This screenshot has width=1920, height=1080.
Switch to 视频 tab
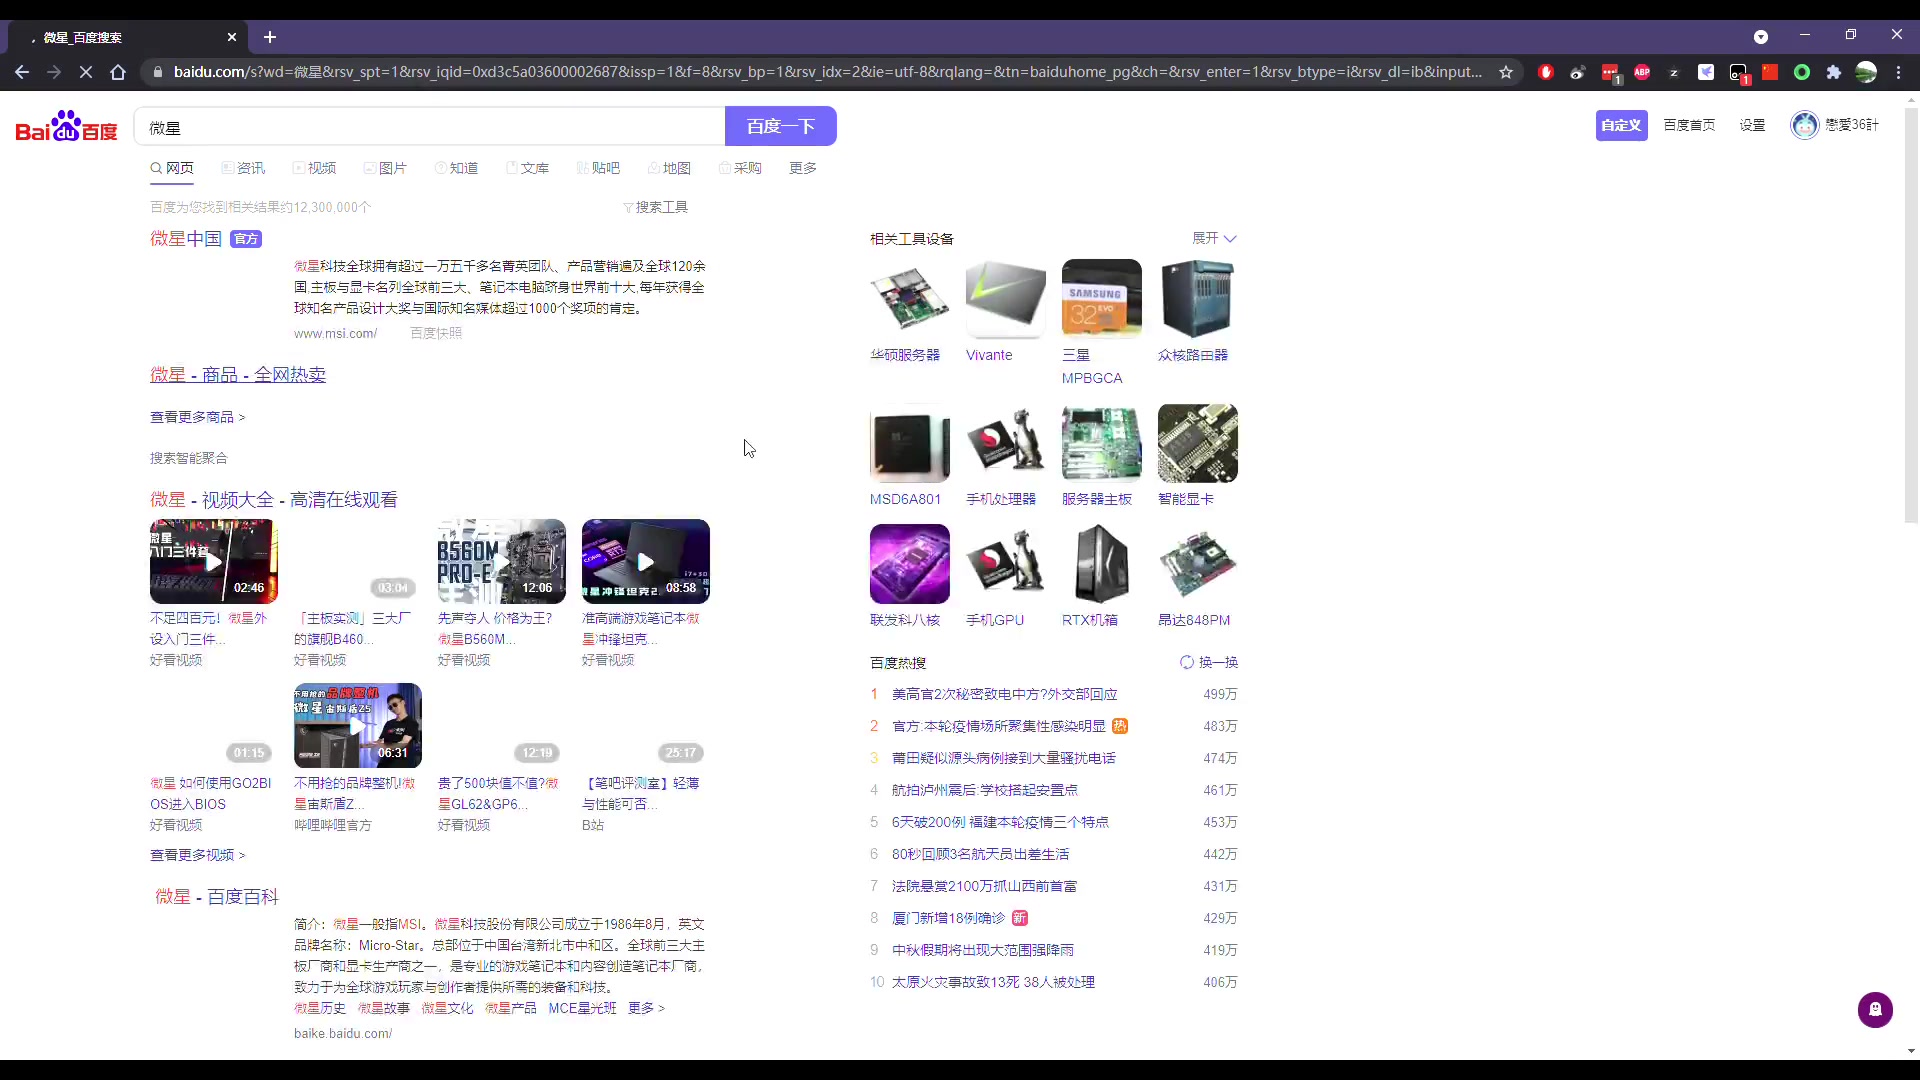point(314,168)
